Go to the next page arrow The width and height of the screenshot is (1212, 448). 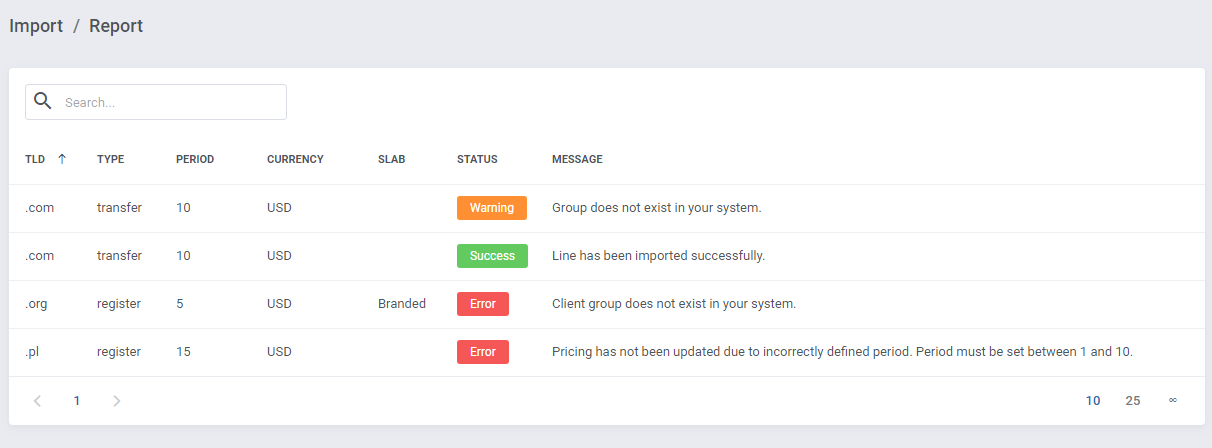[x=116, y=401]
